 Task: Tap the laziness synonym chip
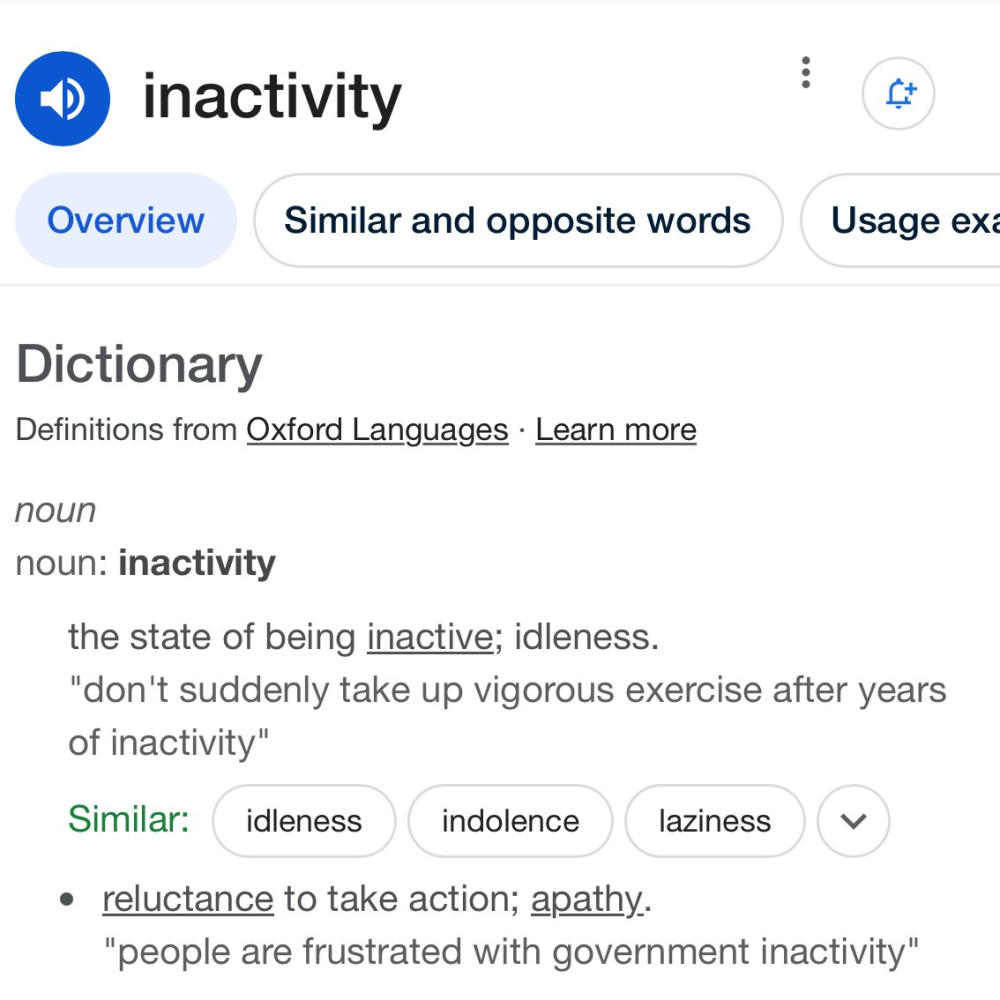(715, 821)
